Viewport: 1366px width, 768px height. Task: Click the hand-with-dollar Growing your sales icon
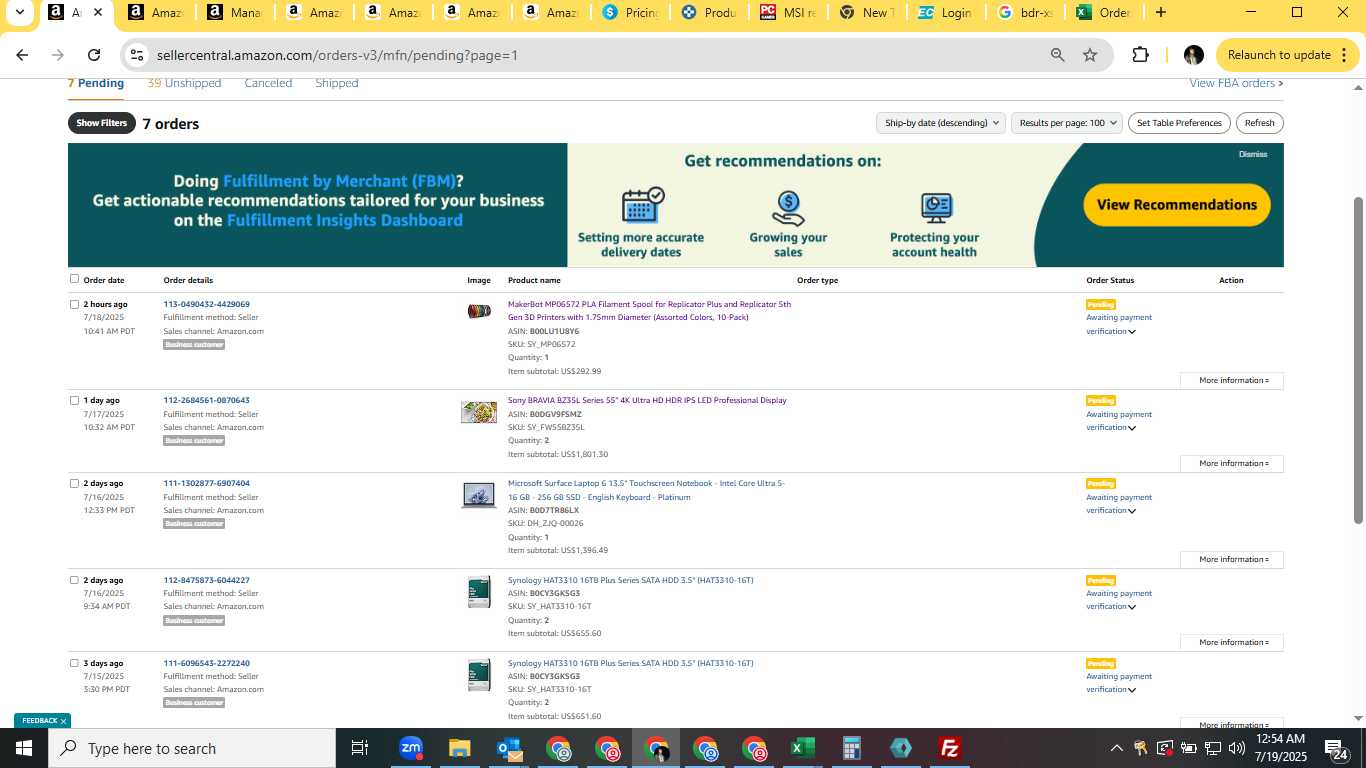pos(788,208)
